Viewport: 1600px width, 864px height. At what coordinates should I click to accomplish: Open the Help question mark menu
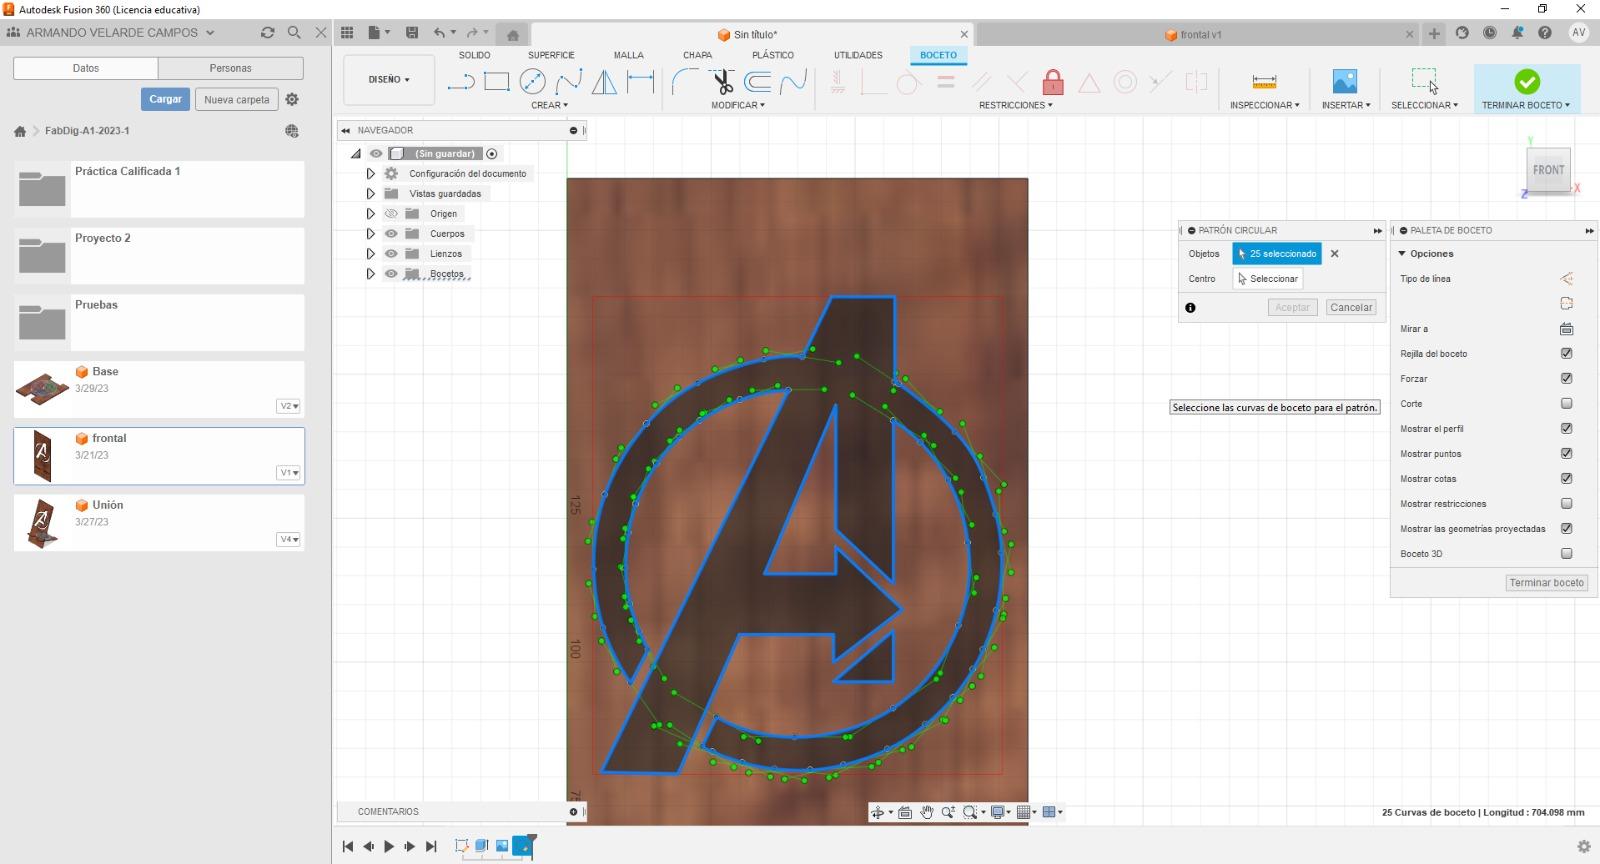[x=1545, y=33]
